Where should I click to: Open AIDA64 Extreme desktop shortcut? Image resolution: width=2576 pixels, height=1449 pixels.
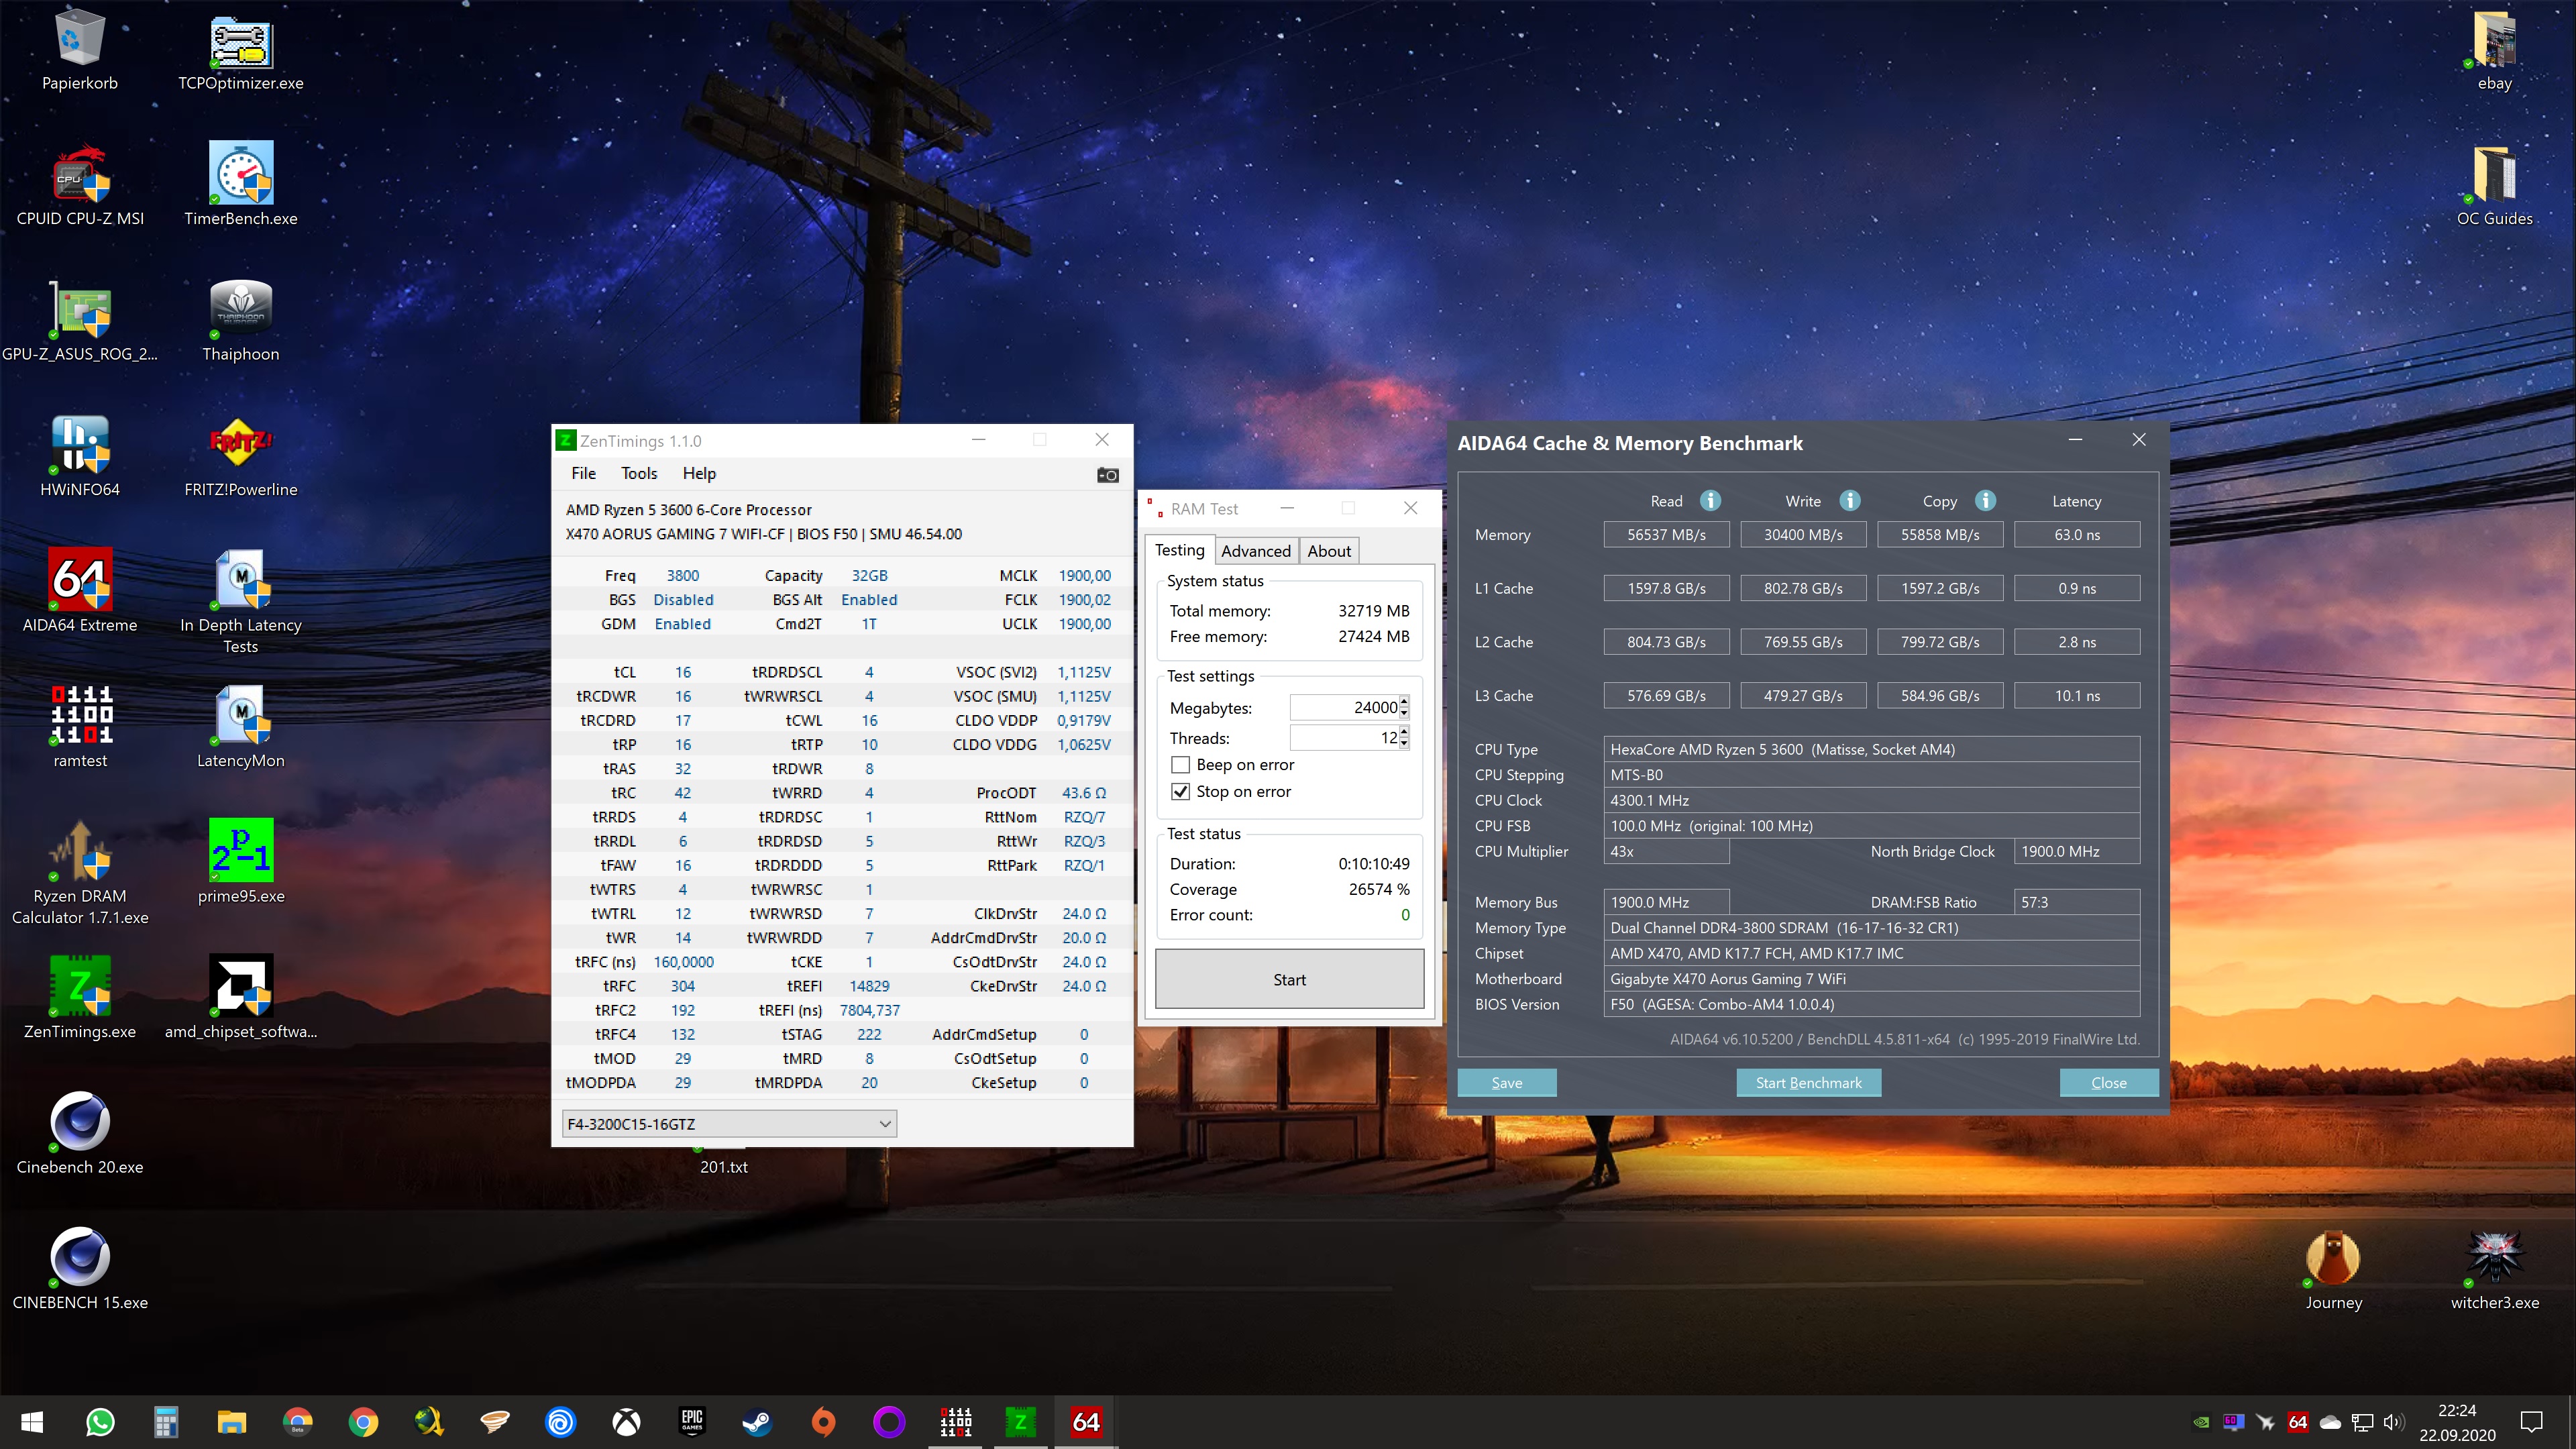tap(80, 591)
